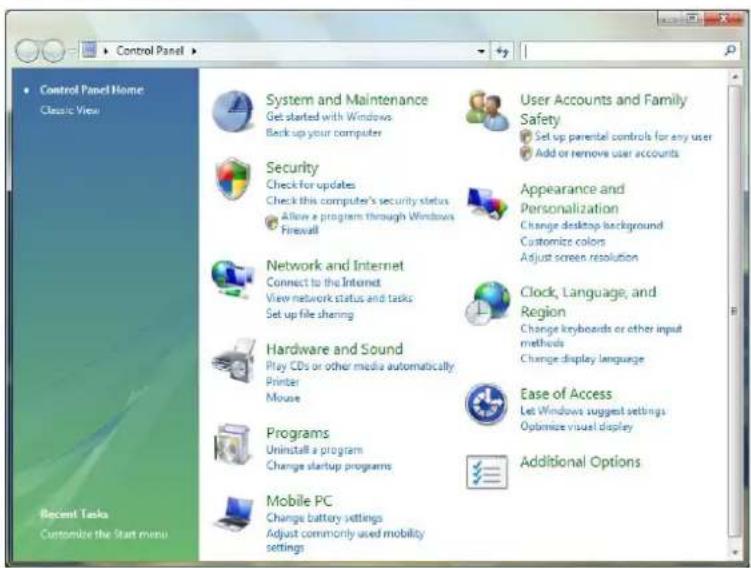The width and height of the screenshot is (751, 568).
Task: Open Appearance and Personalization heading
Action: tap(572, 198)
